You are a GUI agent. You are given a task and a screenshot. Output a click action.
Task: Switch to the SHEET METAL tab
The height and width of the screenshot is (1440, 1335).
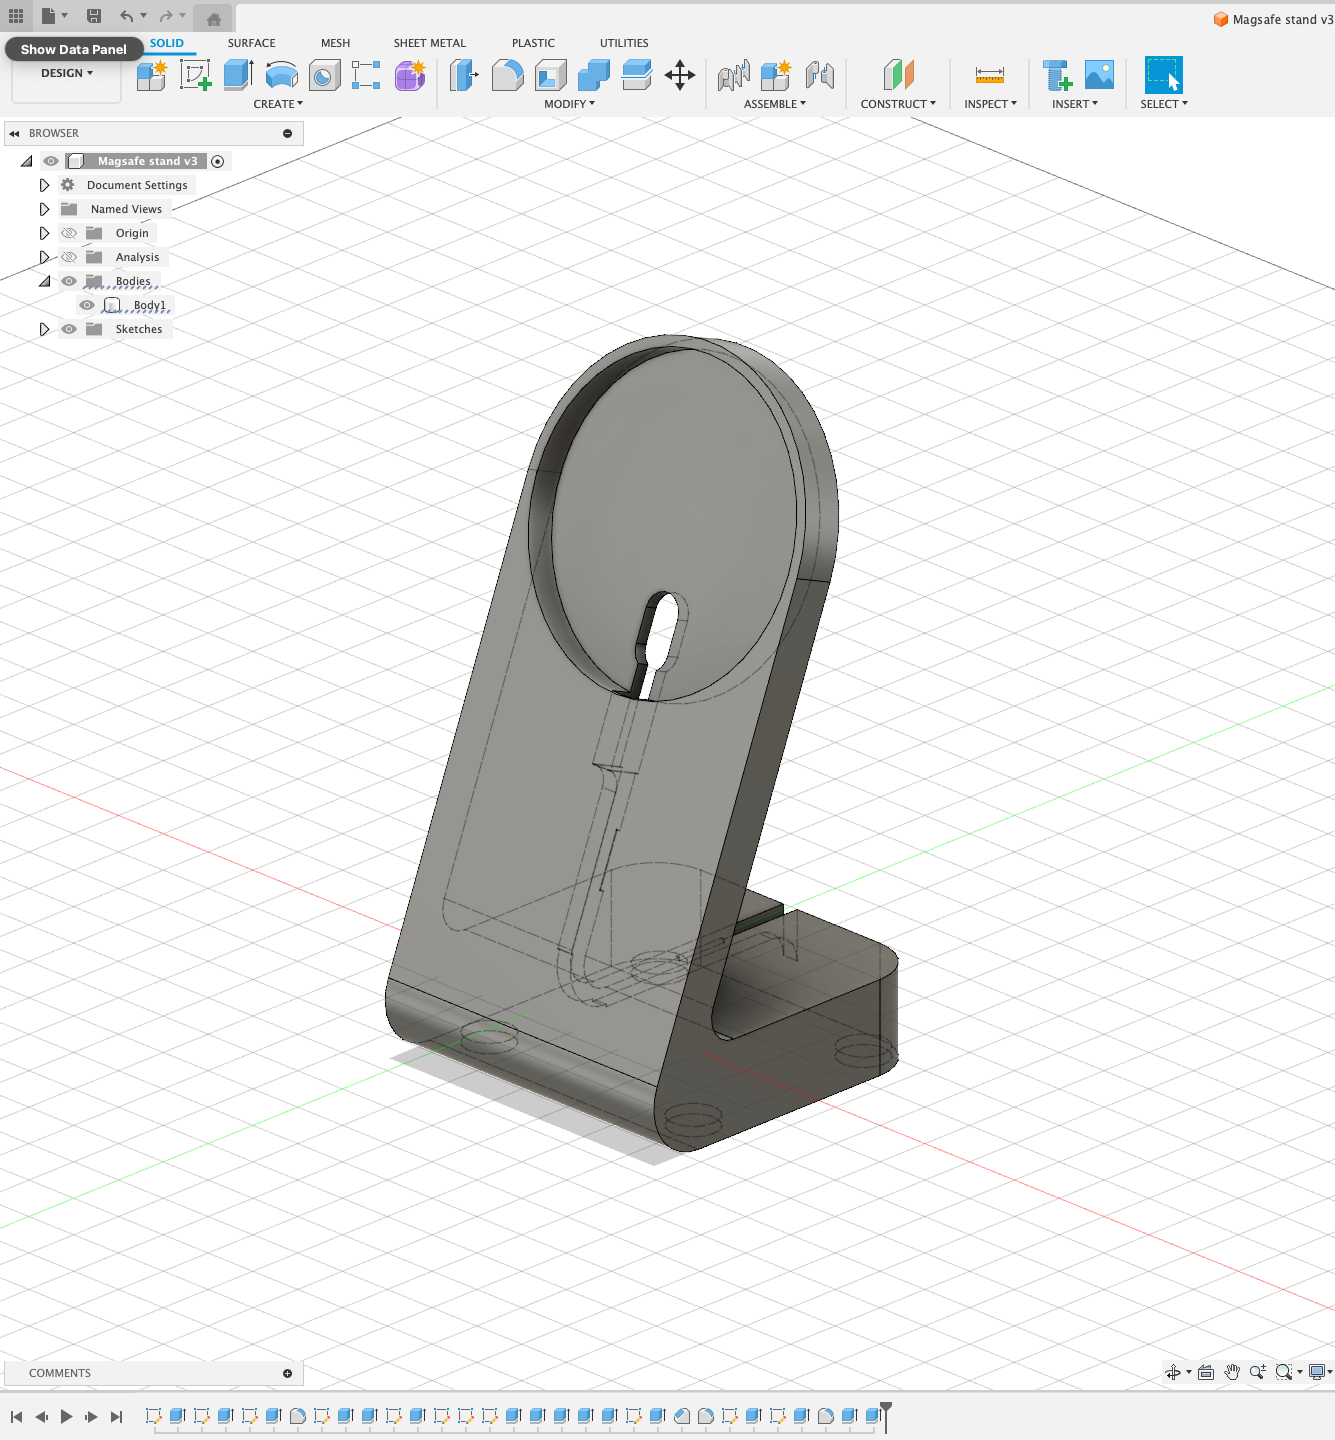click(430, 43)
